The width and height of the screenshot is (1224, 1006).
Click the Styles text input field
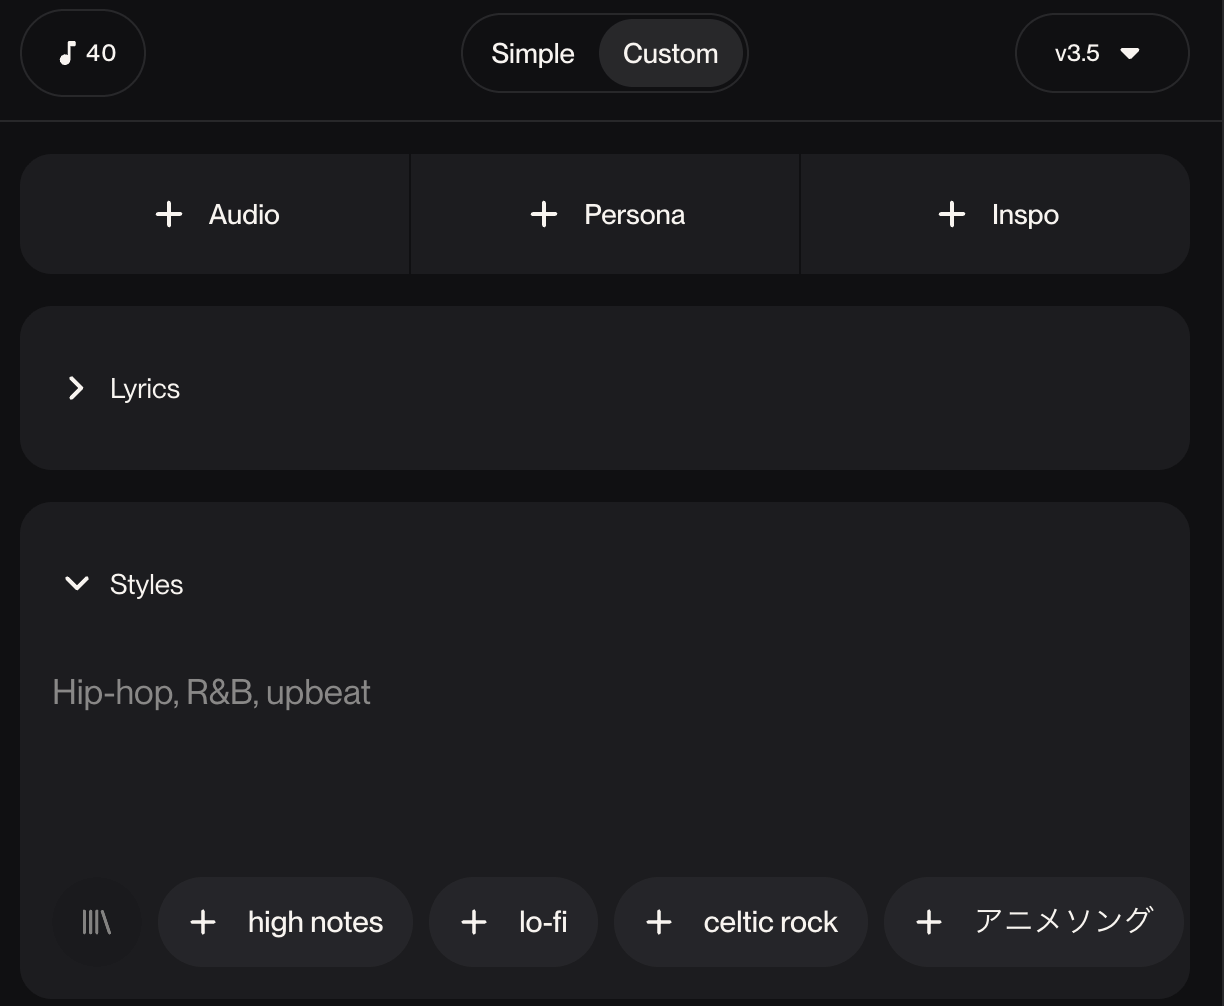(x=600, y=740)
